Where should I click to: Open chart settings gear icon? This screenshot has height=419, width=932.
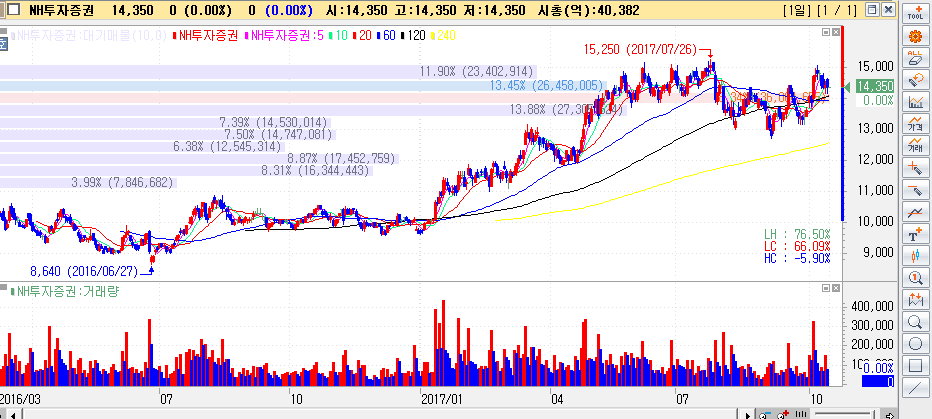pos(915,36)
